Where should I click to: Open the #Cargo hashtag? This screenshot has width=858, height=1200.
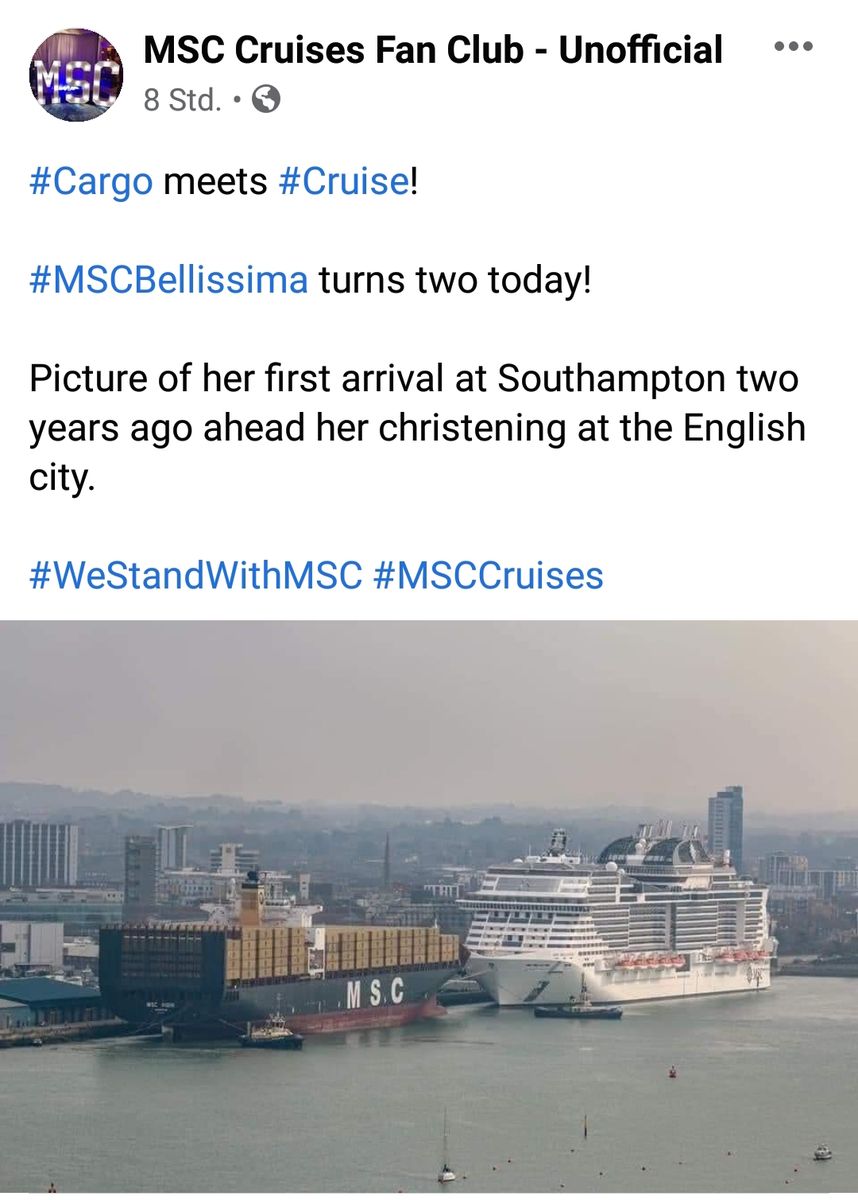91,182
